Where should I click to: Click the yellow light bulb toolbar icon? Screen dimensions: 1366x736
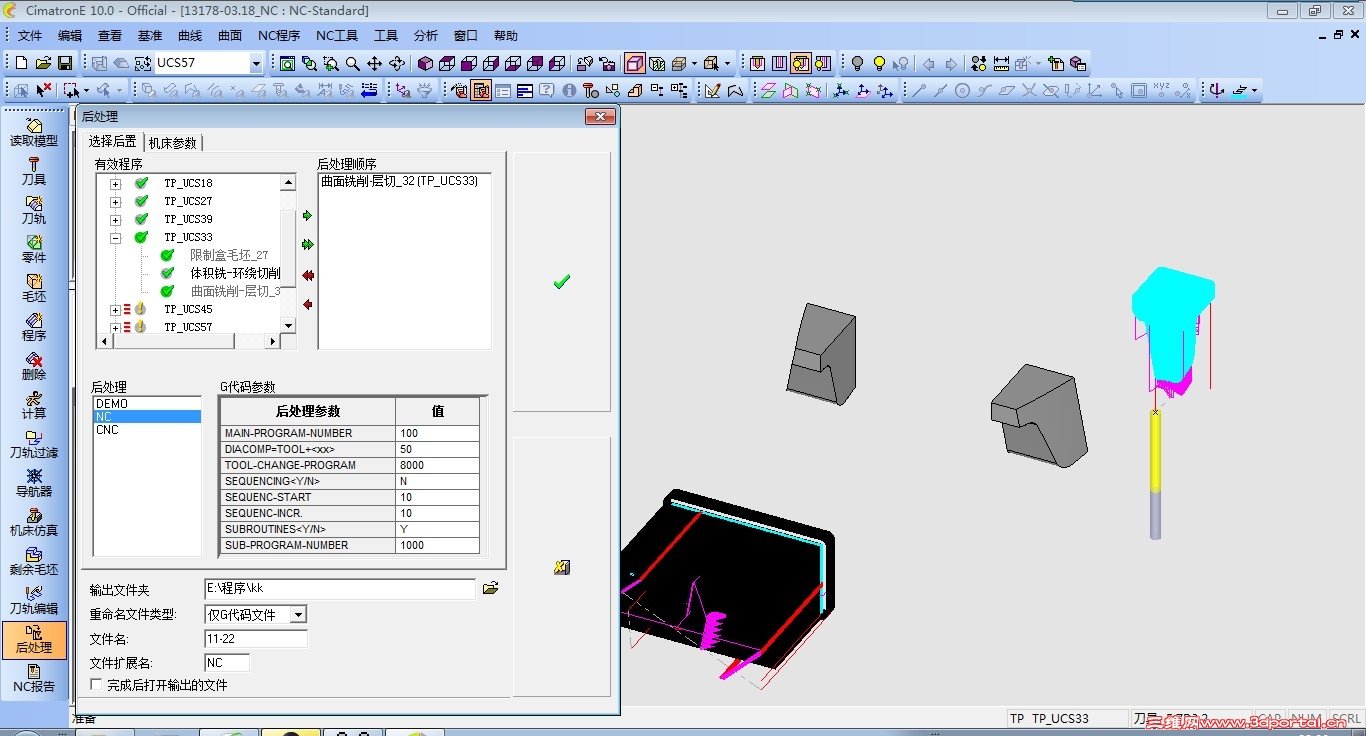click(x=879, y=63)
